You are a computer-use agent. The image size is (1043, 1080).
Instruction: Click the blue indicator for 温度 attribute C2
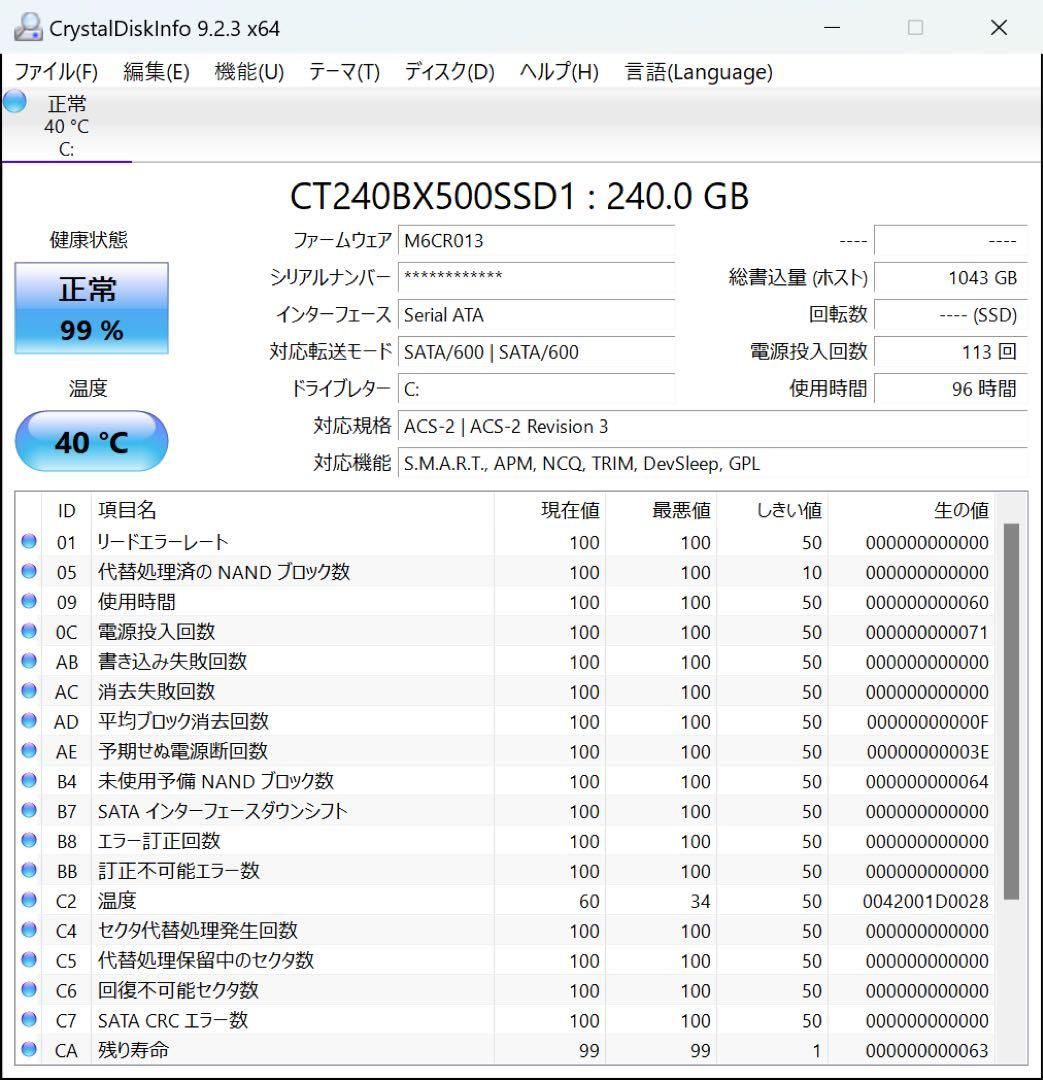click(31, 901)
